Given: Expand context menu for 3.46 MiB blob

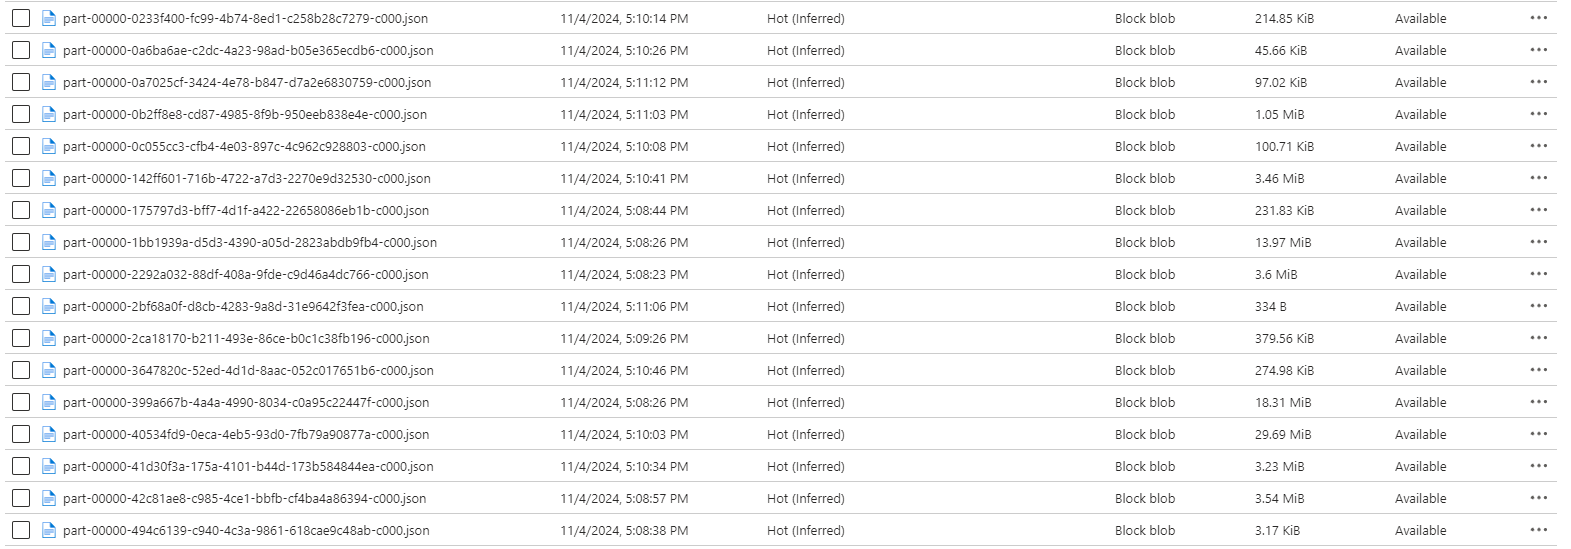Looking at the screenshot, I should (1538, 178).
